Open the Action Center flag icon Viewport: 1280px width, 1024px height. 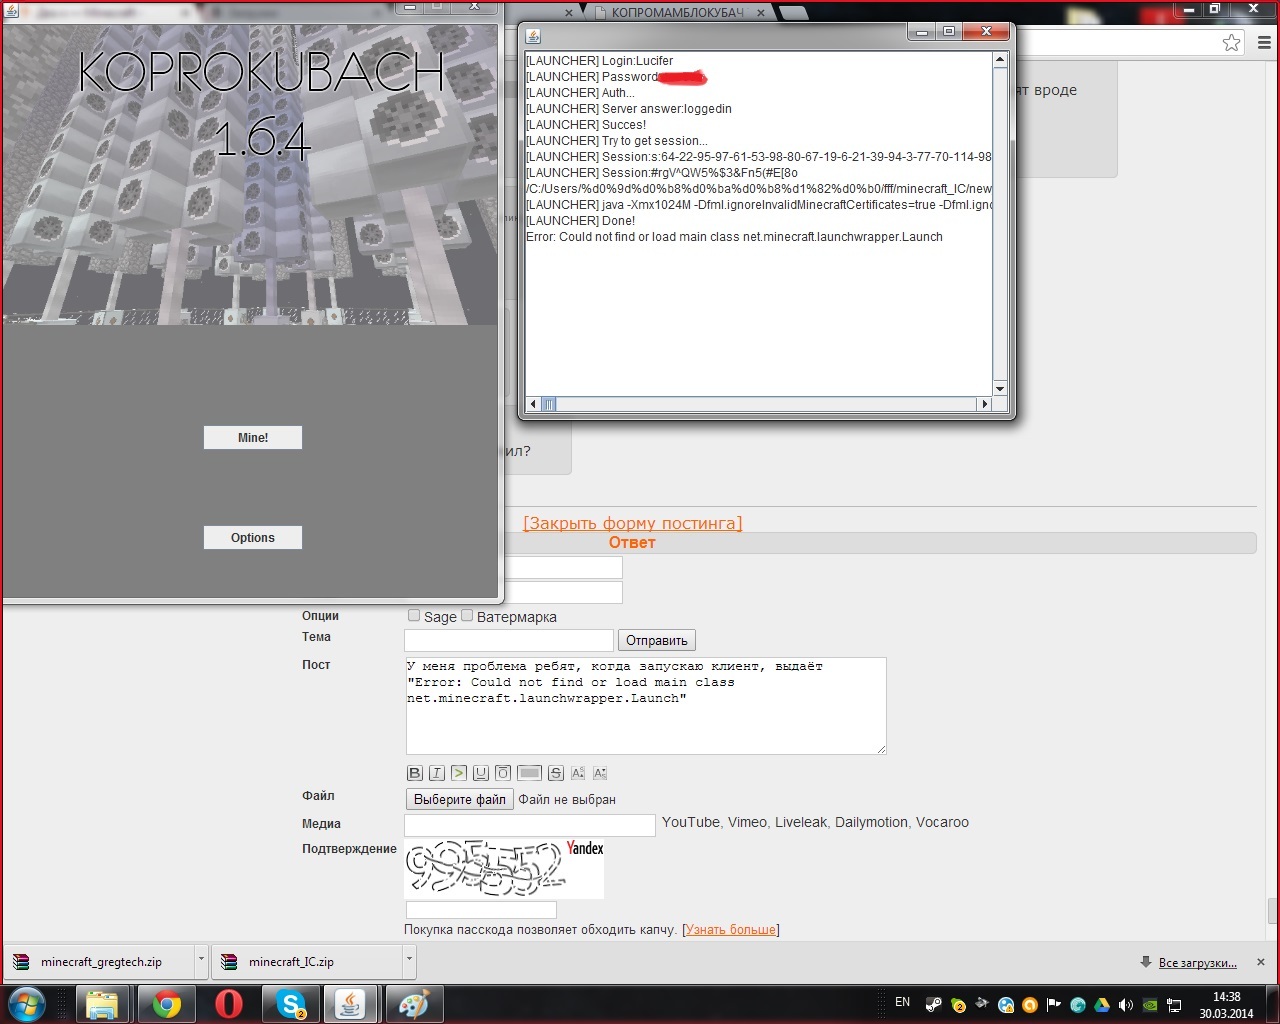coord(1054,1005)
